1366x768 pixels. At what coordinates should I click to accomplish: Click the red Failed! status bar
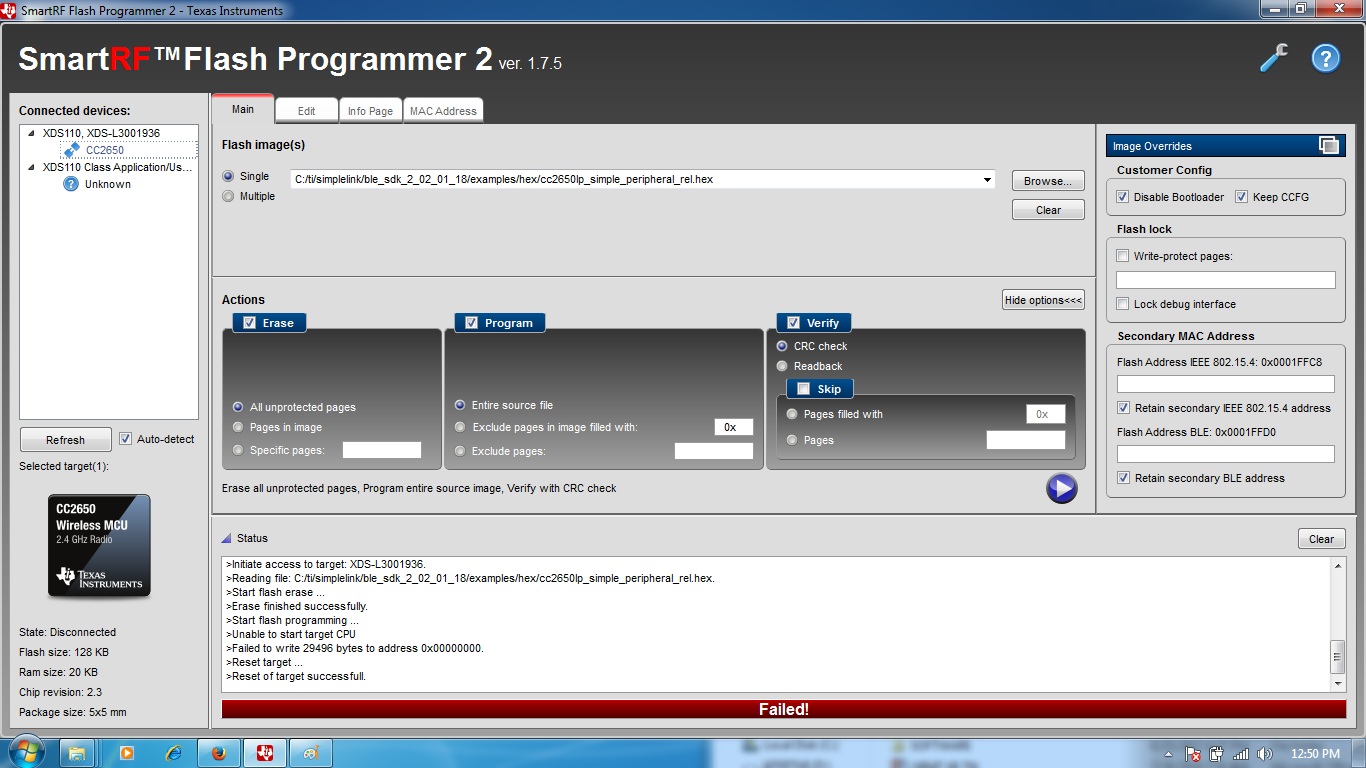tap(784, 709)
